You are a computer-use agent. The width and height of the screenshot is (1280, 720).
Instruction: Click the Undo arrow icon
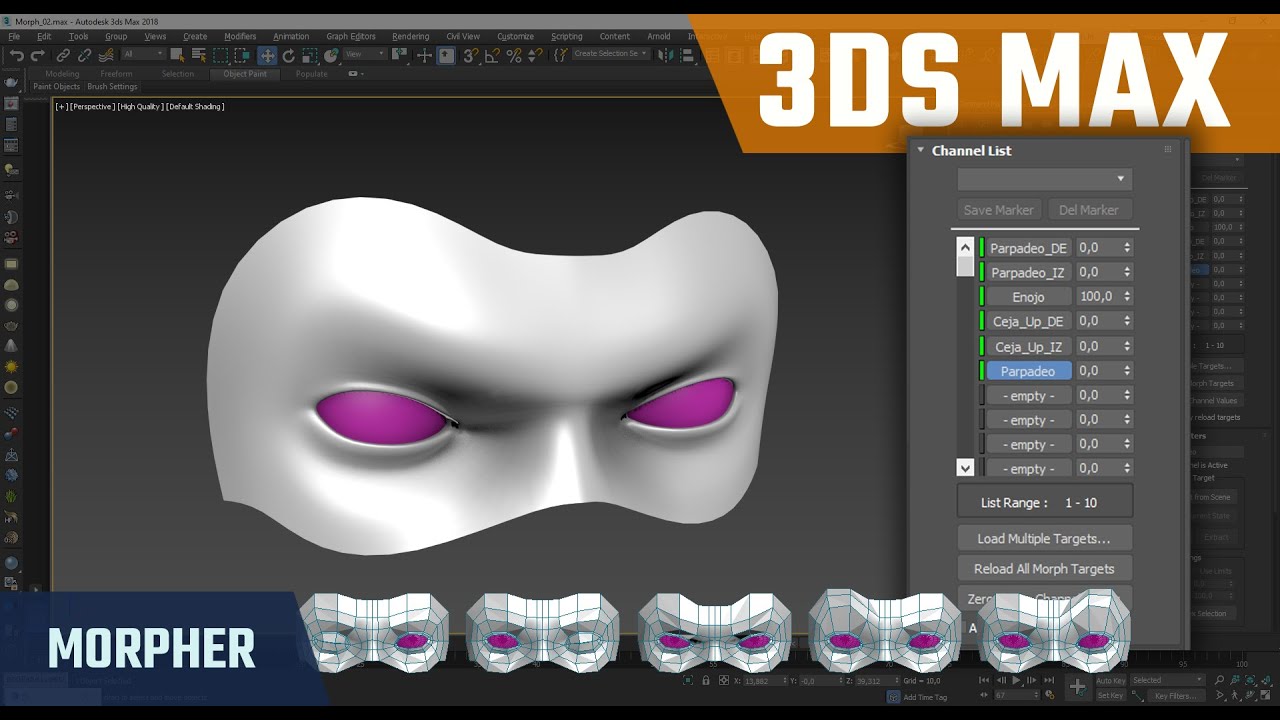[x=17, y=56]
